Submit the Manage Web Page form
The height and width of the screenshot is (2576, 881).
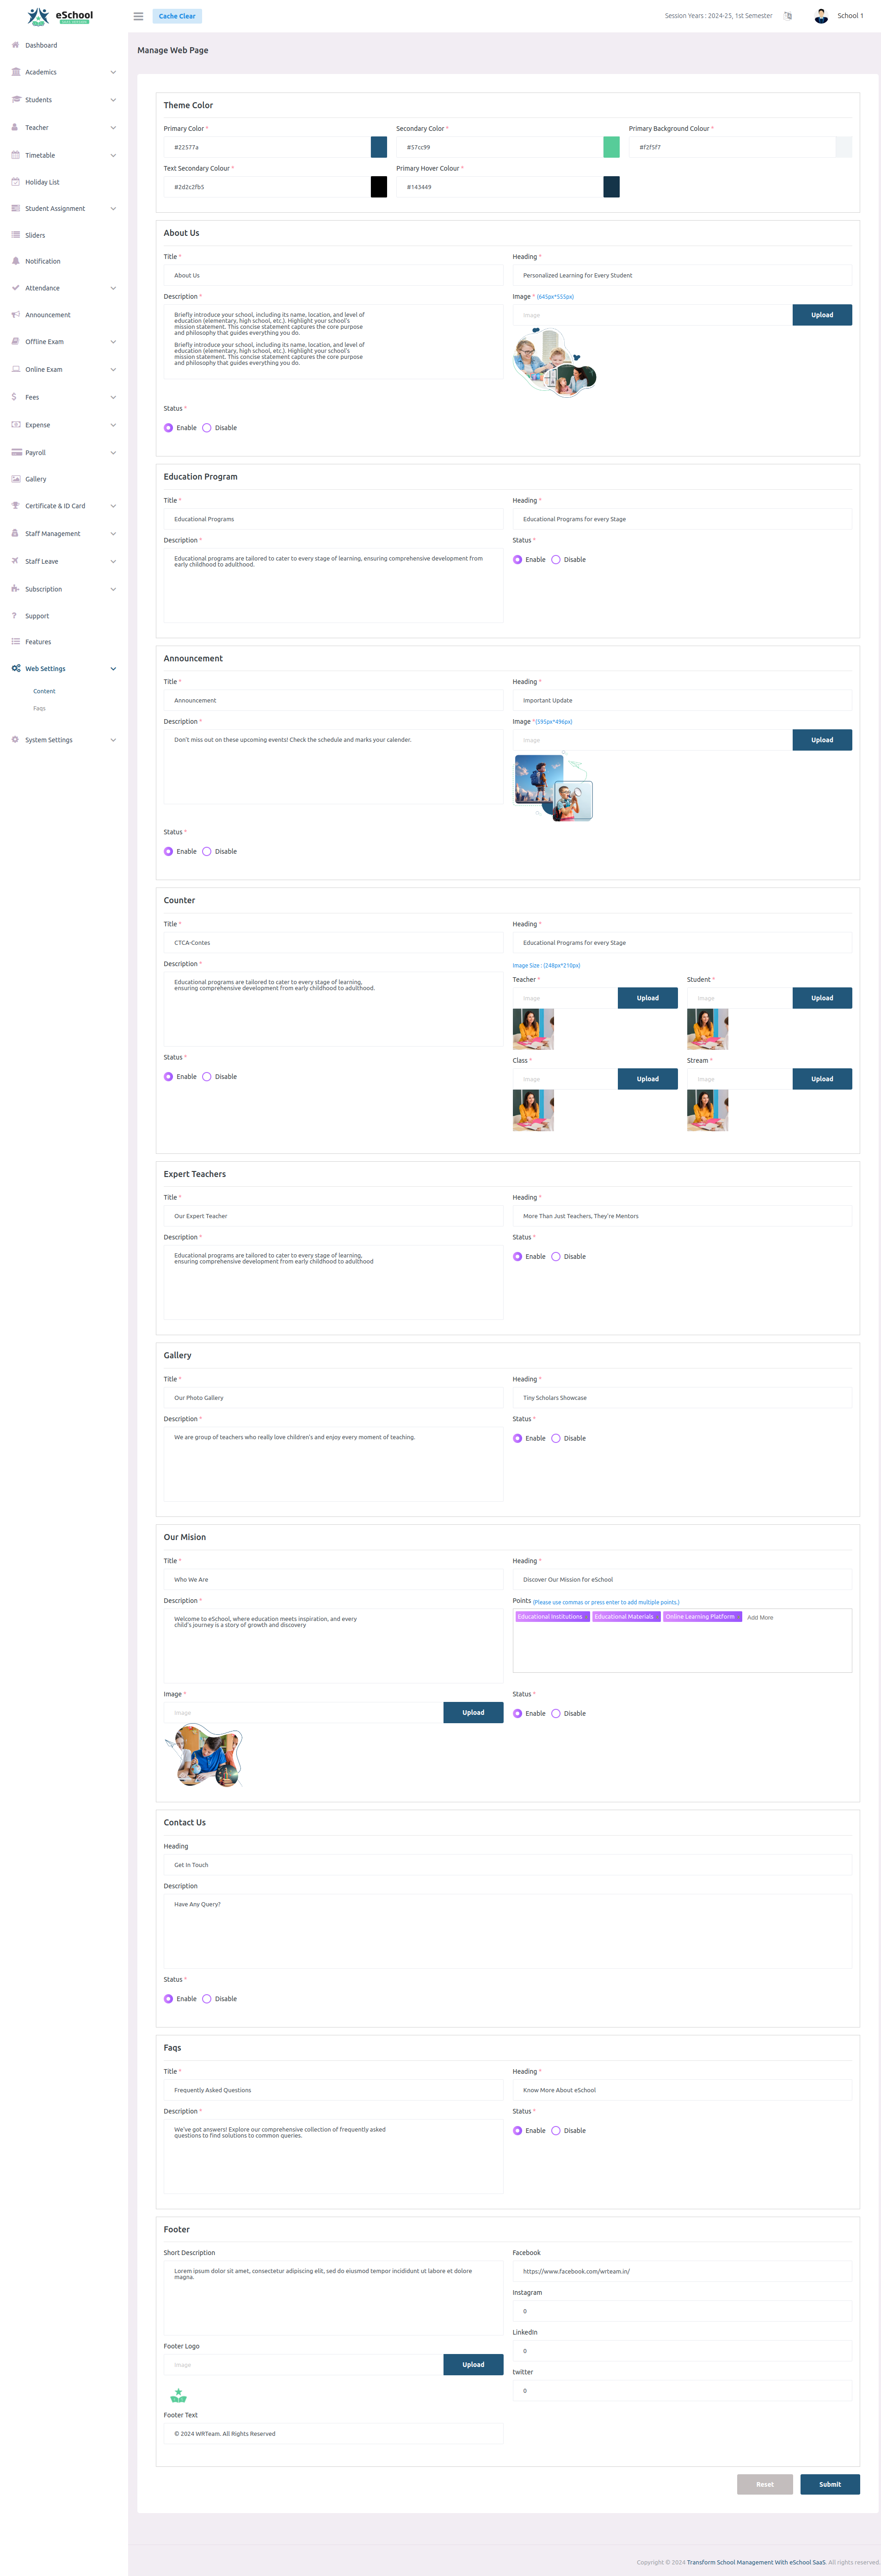pos(830,2484)
